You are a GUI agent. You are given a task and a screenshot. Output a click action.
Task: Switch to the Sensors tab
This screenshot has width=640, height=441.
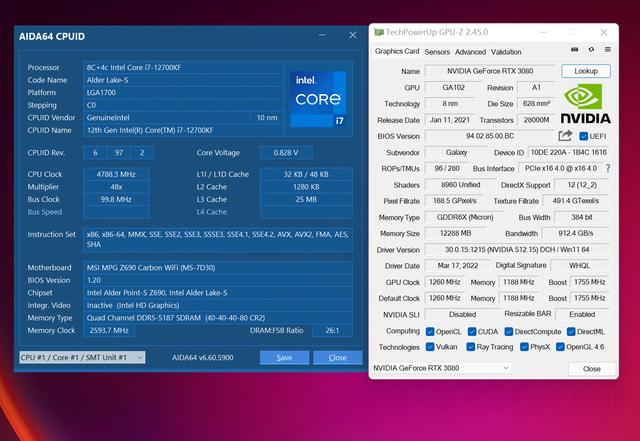coord(437,52)
